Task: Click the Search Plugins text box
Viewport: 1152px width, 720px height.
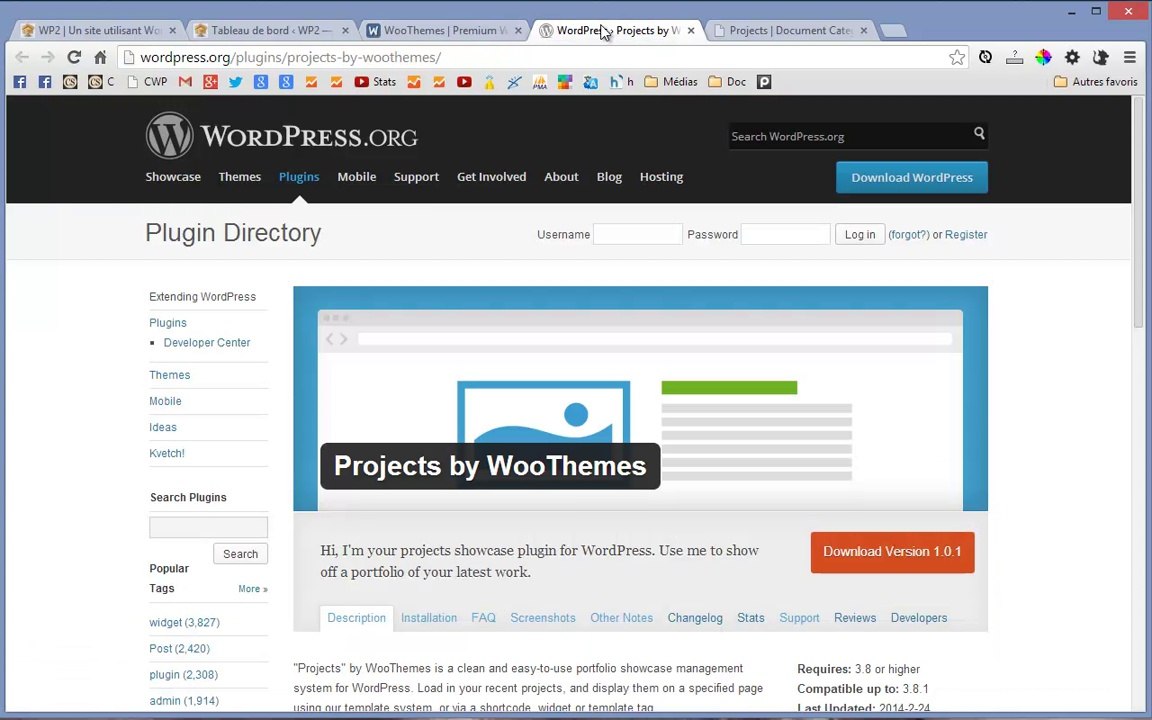Action: pos(209,528)
